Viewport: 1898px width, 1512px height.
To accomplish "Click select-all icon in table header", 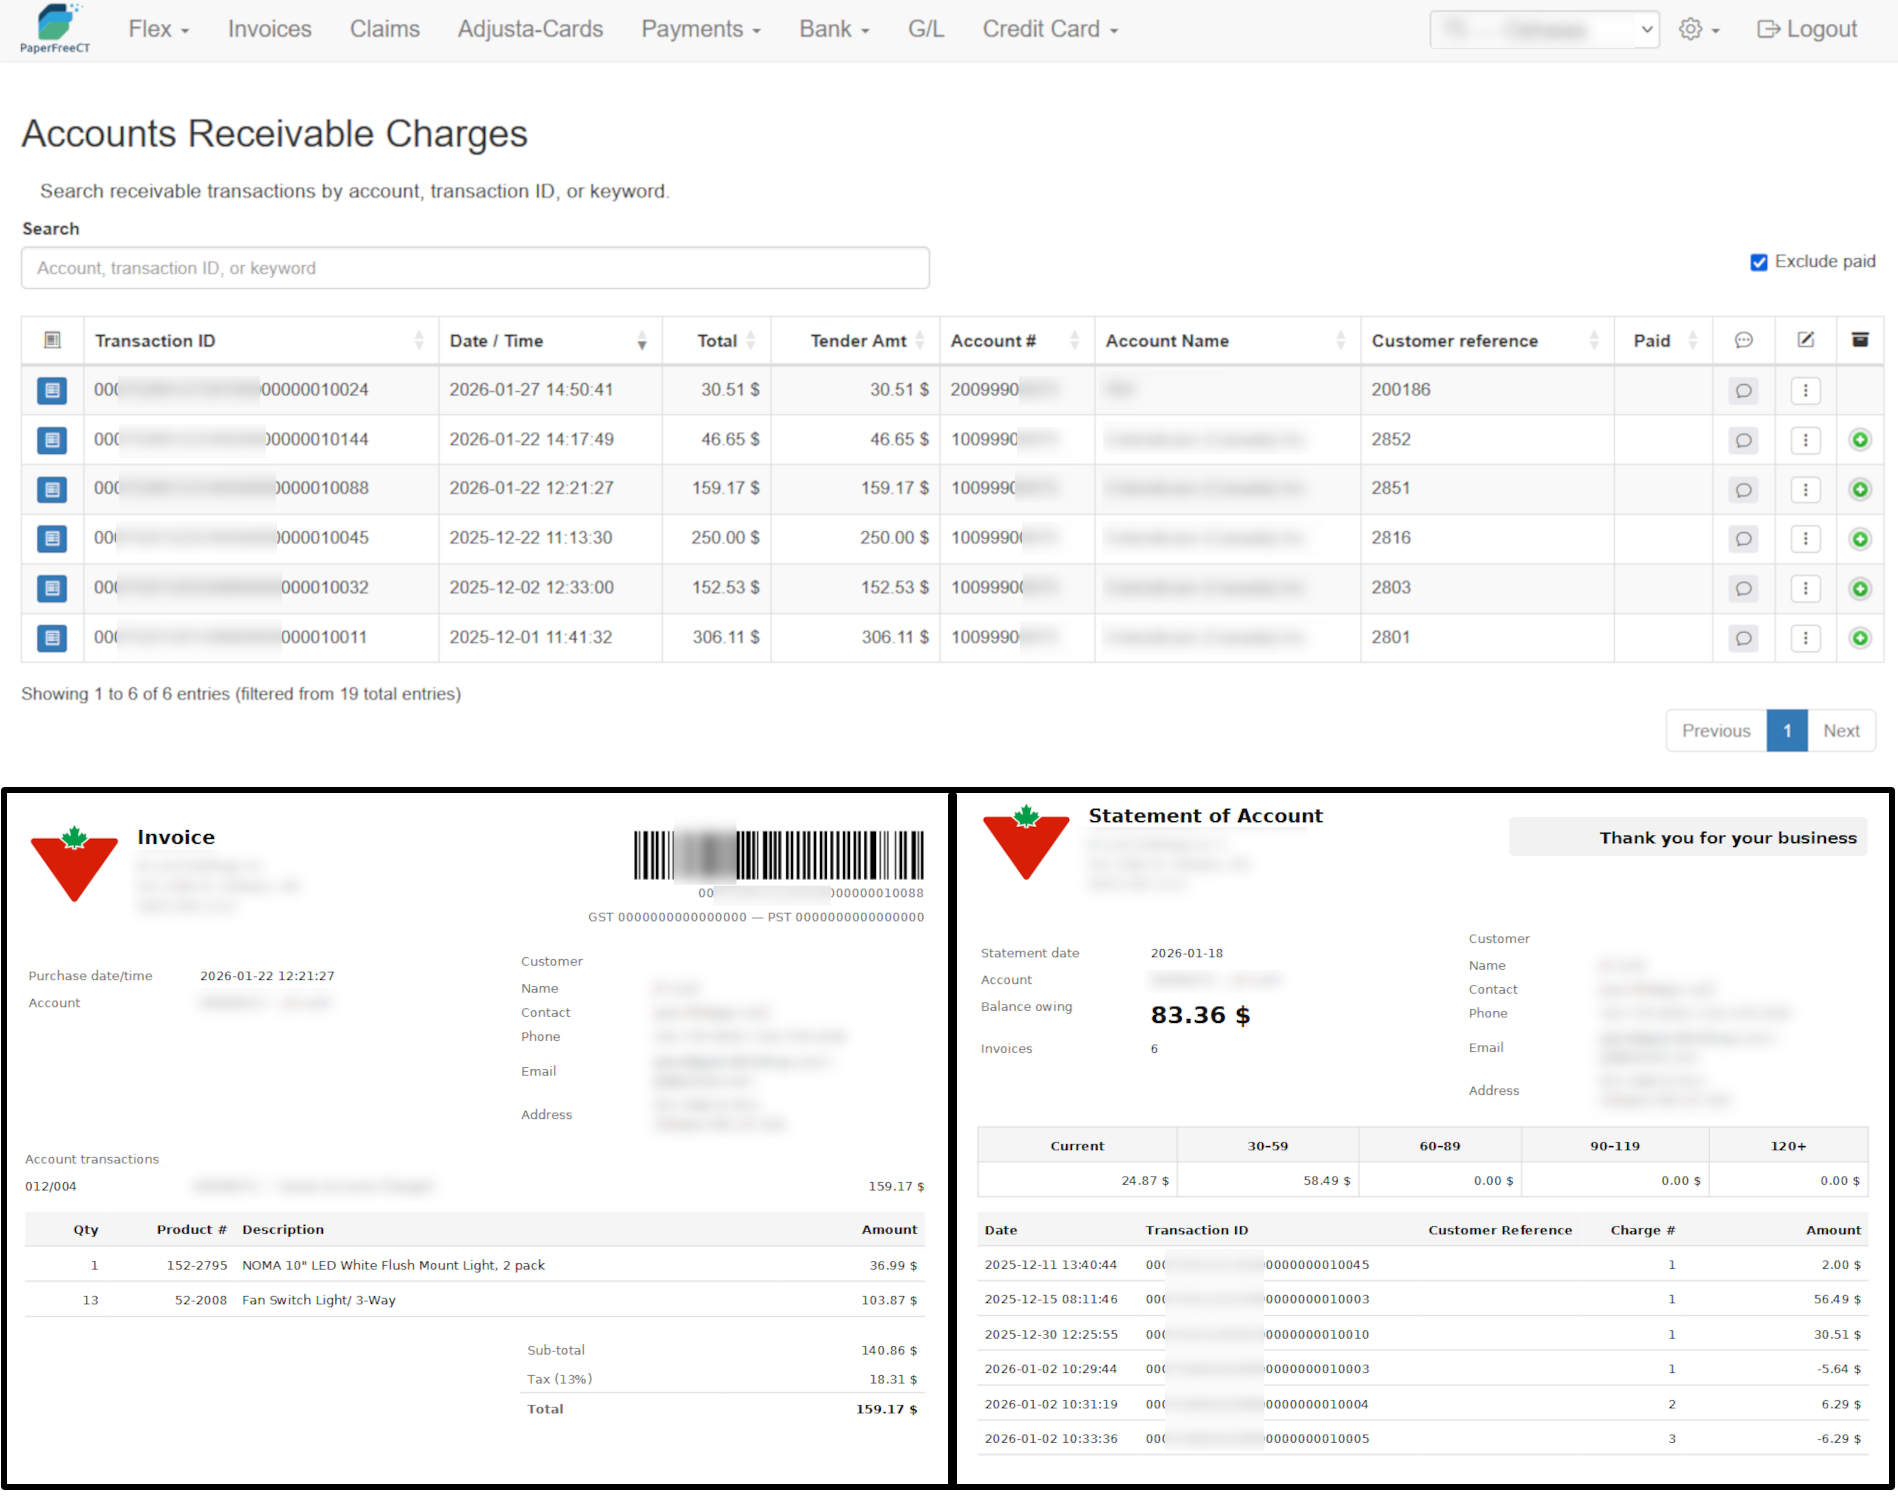I will 52,341.
